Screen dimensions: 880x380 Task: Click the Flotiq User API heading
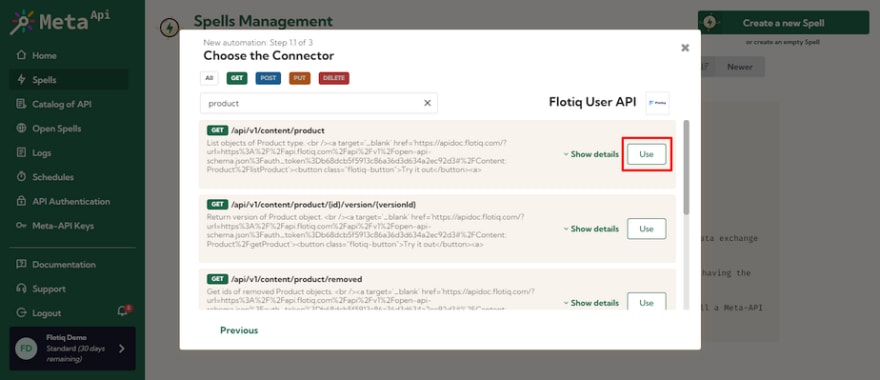593,102
